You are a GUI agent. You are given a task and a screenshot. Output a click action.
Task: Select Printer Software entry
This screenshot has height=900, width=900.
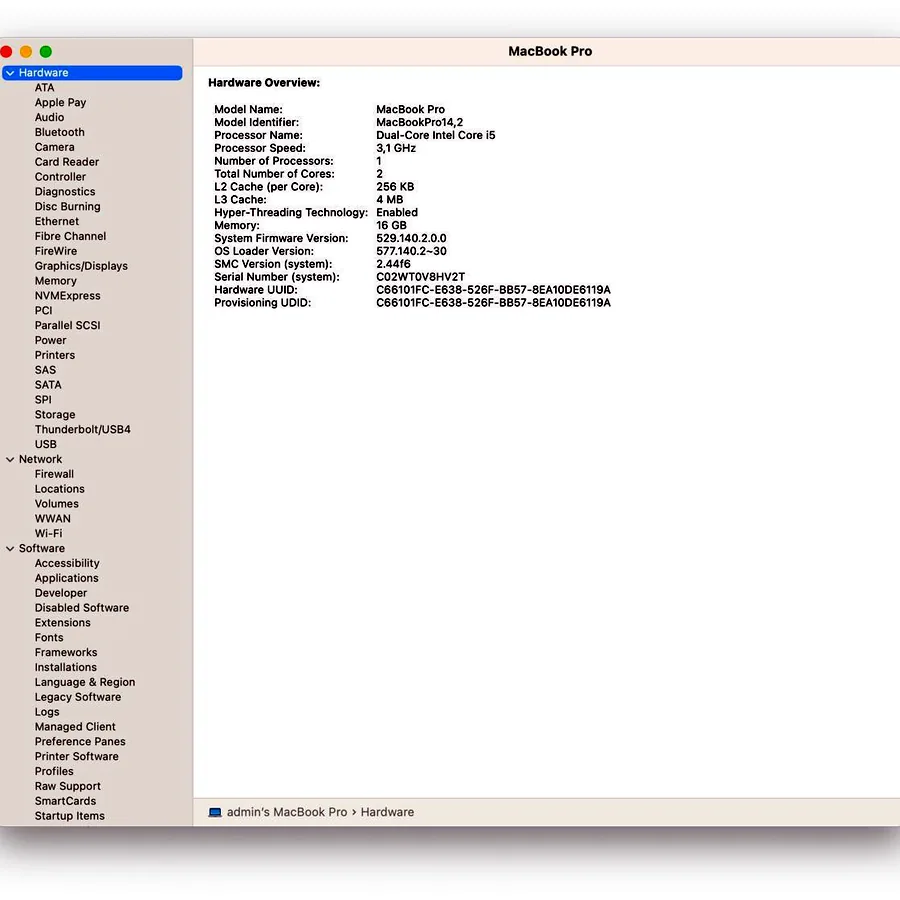tap(77, 757)
